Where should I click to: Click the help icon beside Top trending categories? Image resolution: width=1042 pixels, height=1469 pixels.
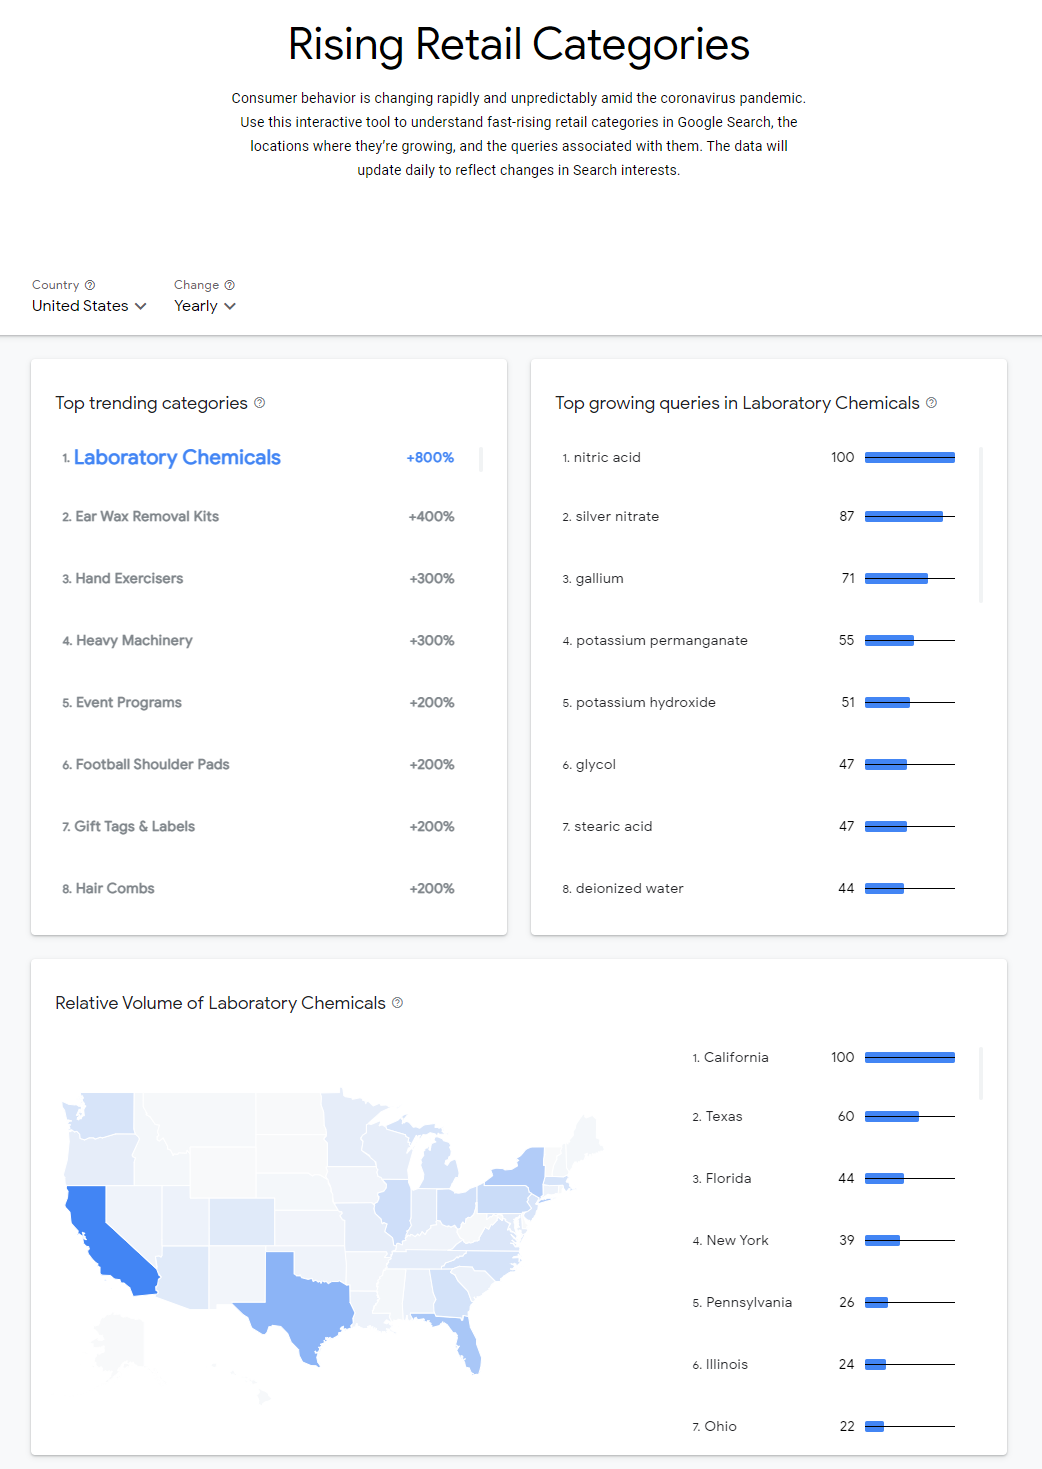click(x=259, y=403)
